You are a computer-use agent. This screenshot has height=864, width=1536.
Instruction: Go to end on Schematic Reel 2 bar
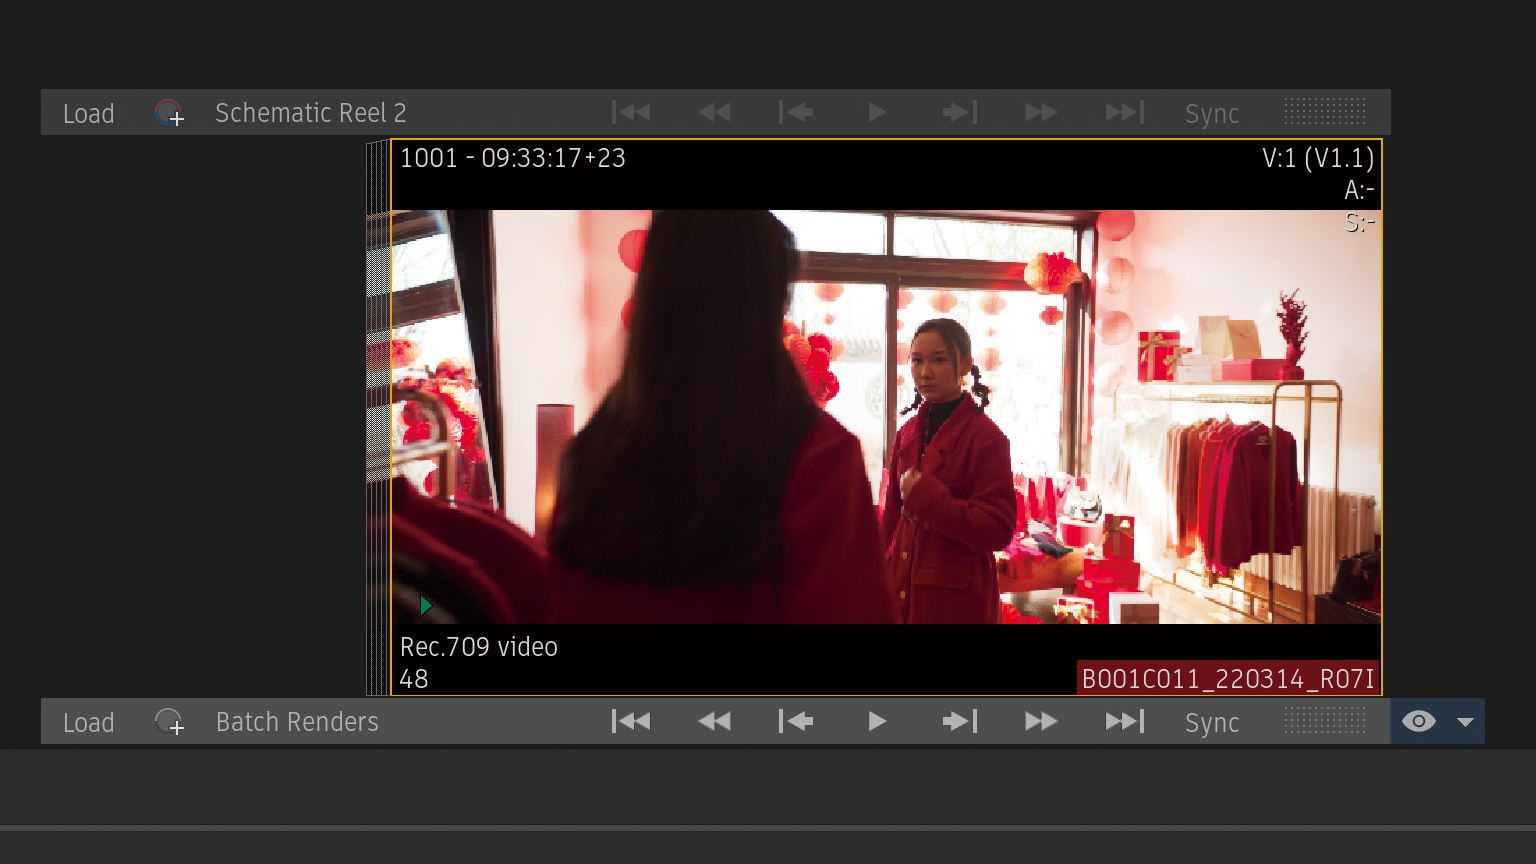[1124, 112]
